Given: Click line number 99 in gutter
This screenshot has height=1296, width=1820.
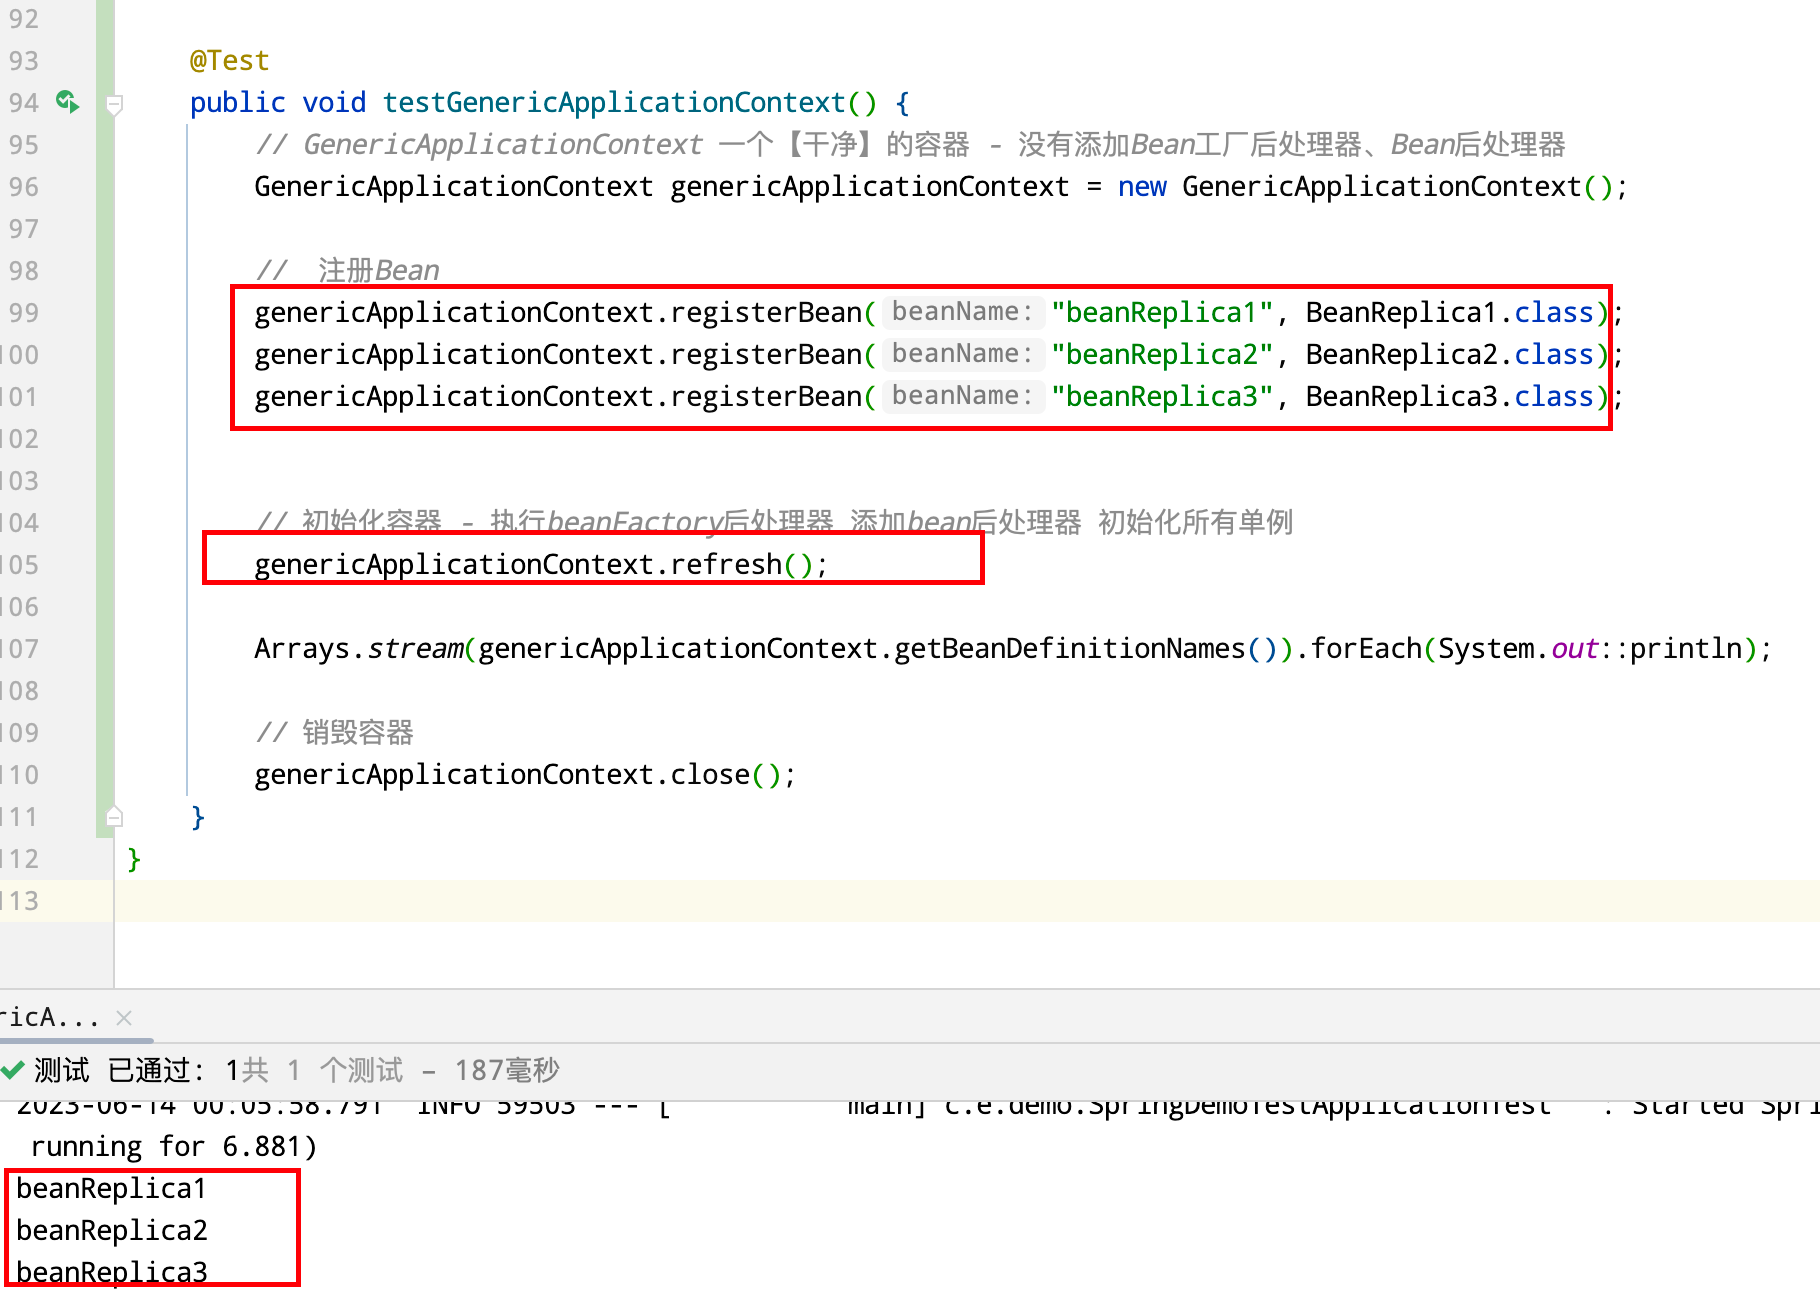Looking at the screenshot, I should point(24,313).
